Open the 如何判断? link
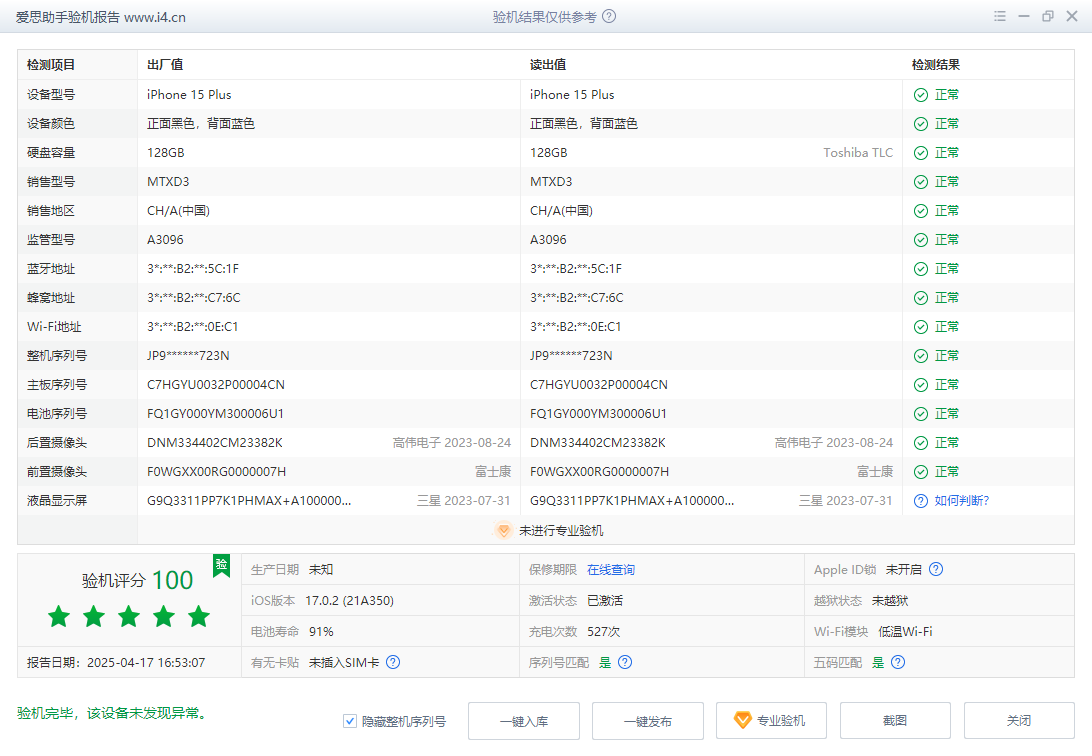1092x756 pixels. pos(961,501)
